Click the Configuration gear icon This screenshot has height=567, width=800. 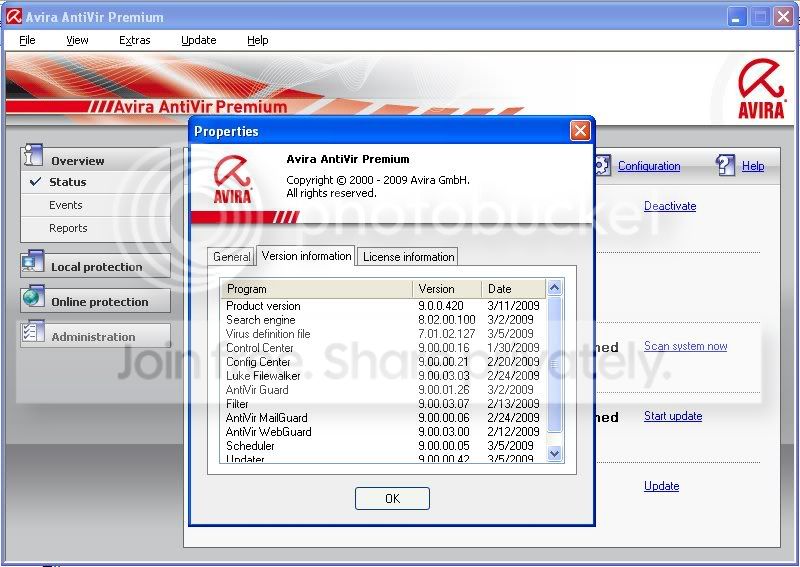(602, 165)
